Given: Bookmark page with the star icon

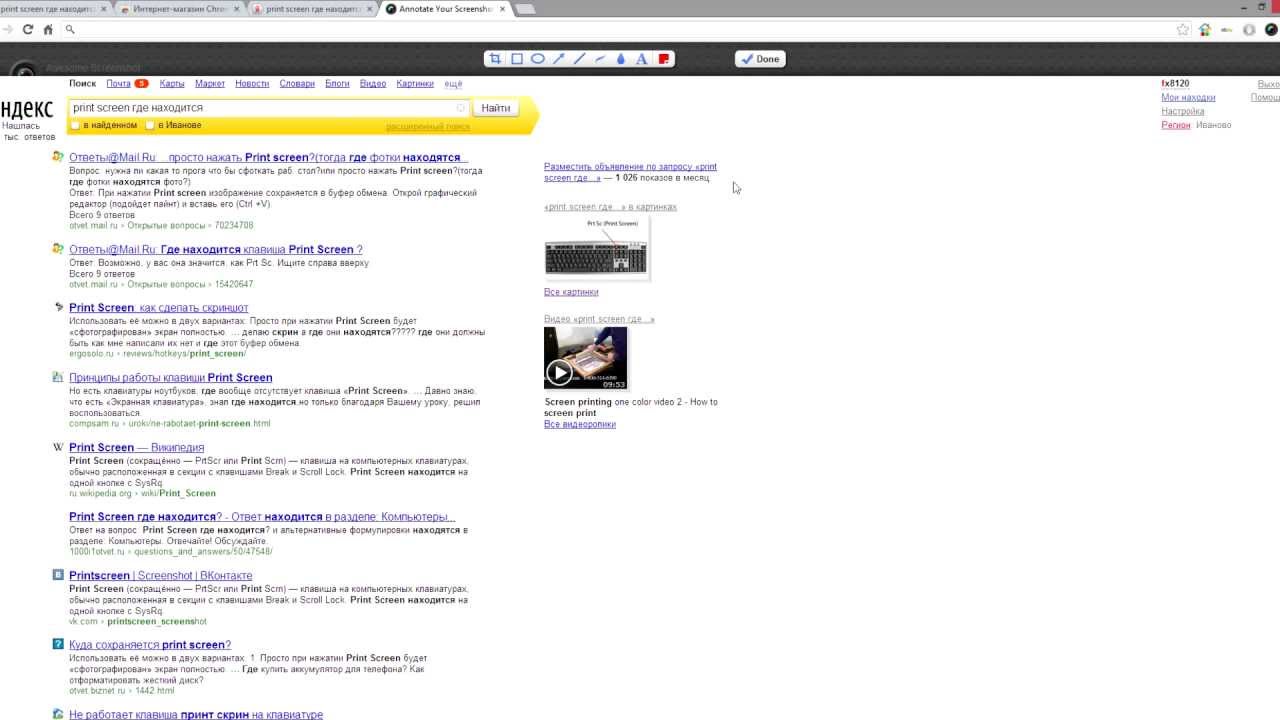Looking at the screenshot, I should click(x=1183, y=30).
